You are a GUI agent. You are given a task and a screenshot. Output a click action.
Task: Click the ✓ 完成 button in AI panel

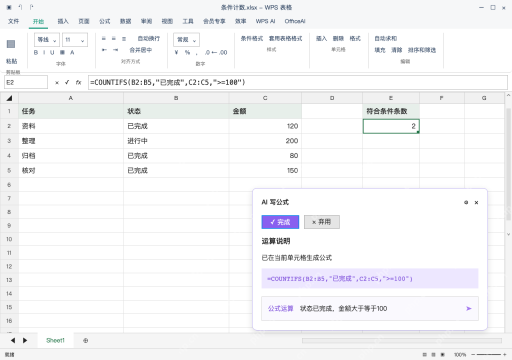(280, 222)
